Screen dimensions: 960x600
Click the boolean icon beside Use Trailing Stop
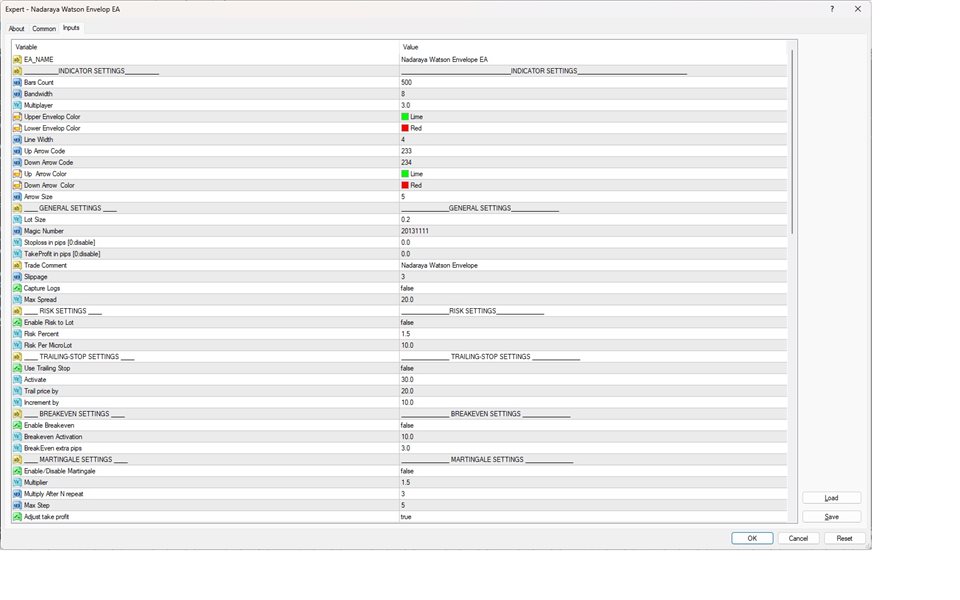coord(17,368)
